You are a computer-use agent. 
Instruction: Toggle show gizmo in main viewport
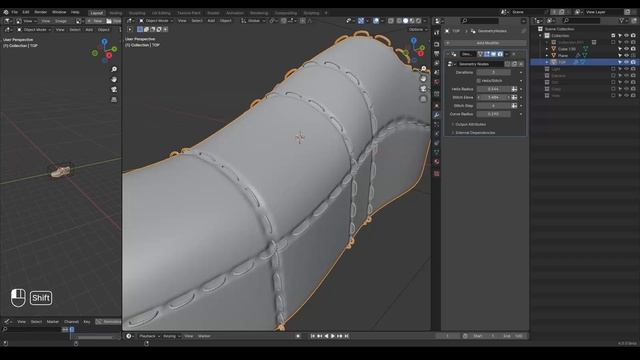coord(361,21)
